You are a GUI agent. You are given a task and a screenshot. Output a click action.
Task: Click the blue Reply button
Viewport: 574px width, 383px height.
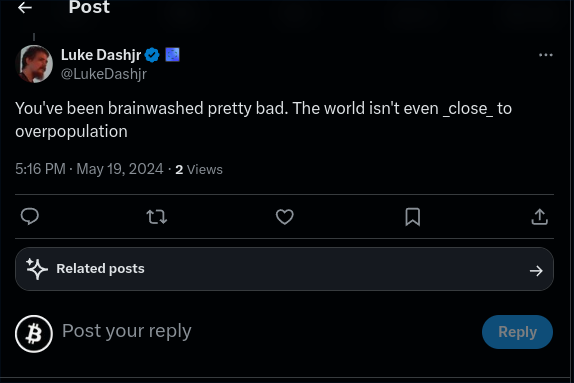click(x=517, y=332)
